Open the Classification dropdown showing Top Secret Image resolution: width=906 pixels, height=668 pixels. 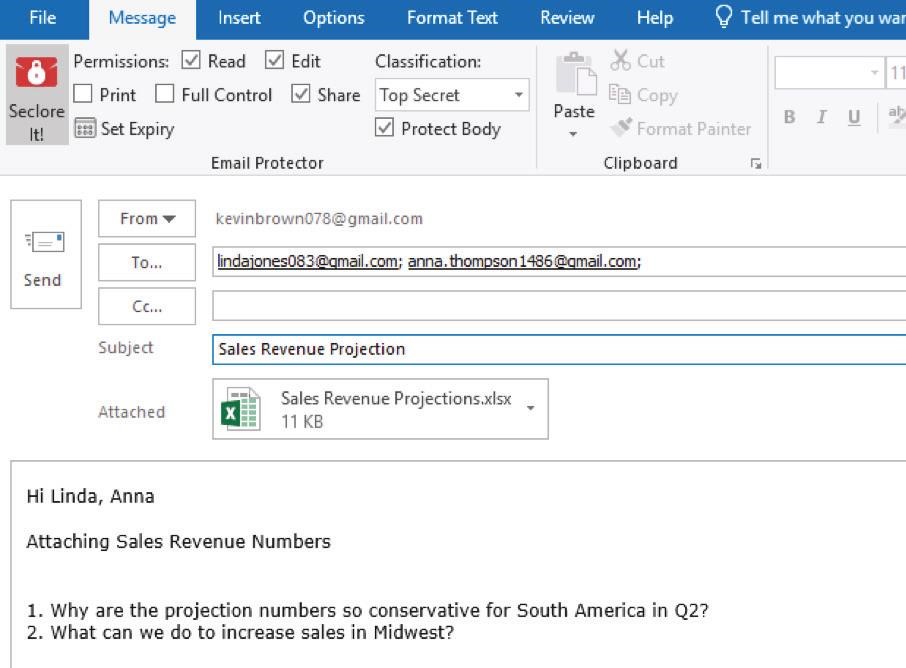(518, 95)
